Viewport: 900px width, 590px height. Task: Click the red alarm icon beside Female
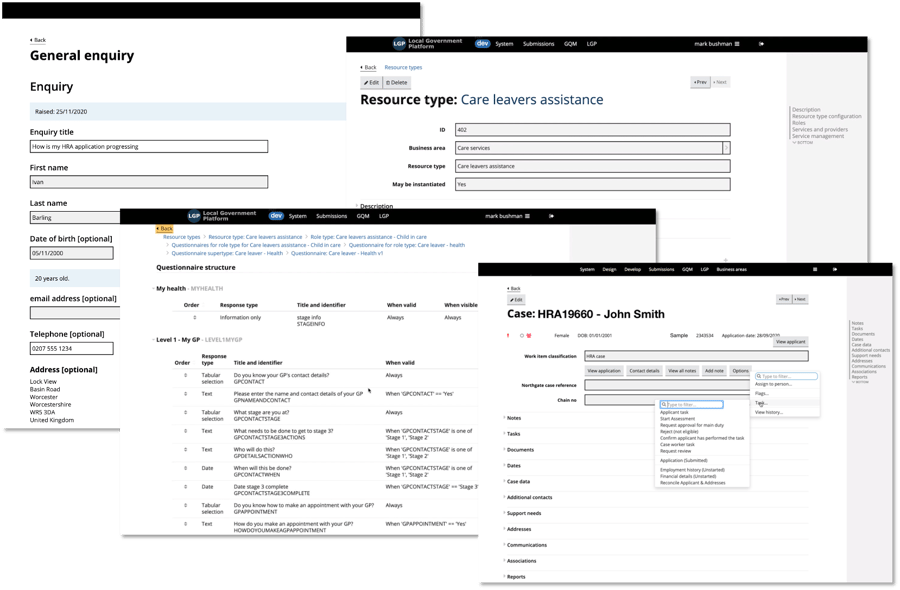529,336
